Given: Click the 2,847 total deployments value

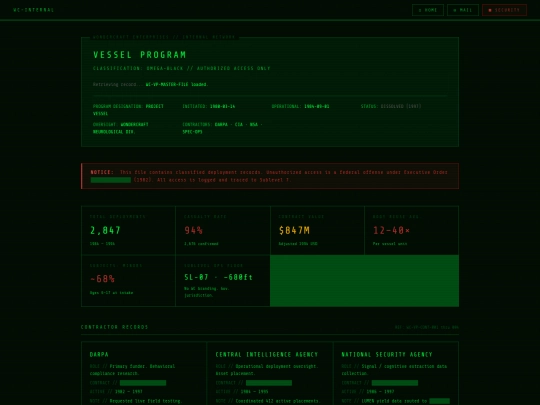Looking at the screenshot, I should 105,230.
